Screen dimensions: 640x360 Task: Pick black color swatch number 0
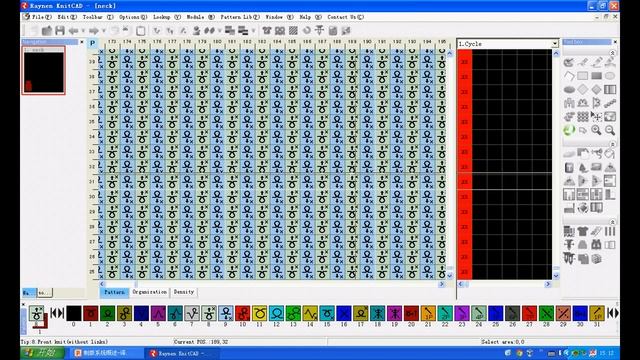(x=73, y=313)
